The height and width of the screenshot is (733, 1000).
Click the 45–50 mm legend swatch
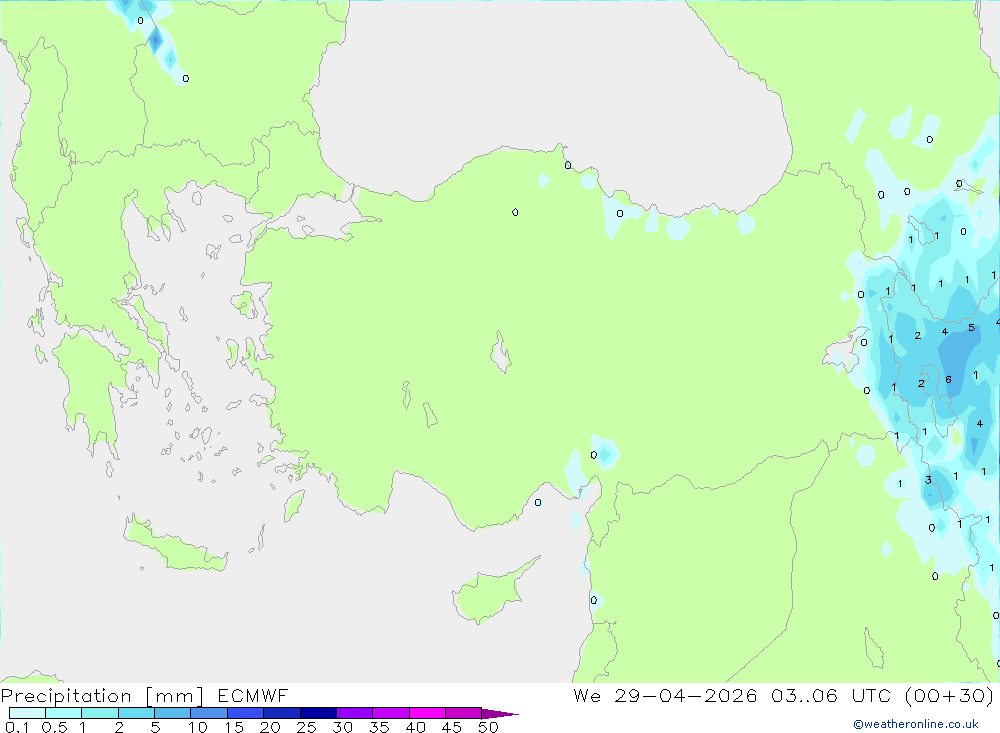463,713
